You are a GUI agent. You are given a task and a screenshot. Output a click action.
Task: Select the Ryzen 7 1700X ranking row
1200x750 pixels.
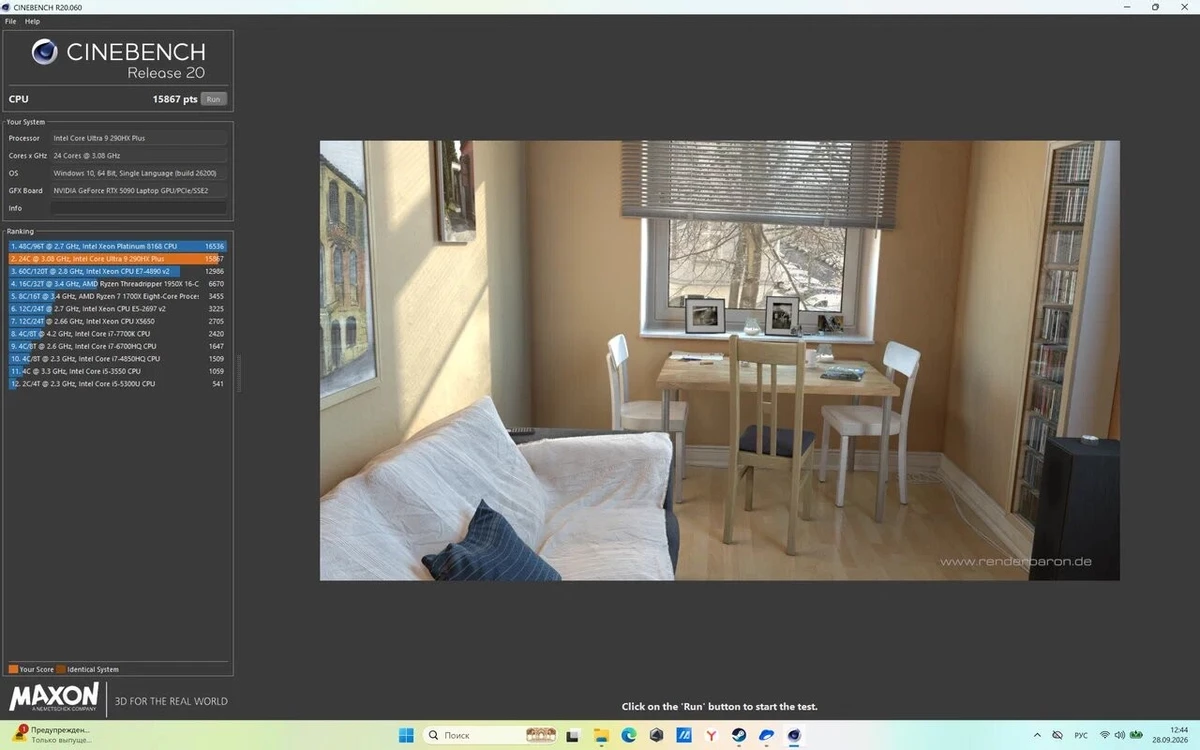point(118,296)
